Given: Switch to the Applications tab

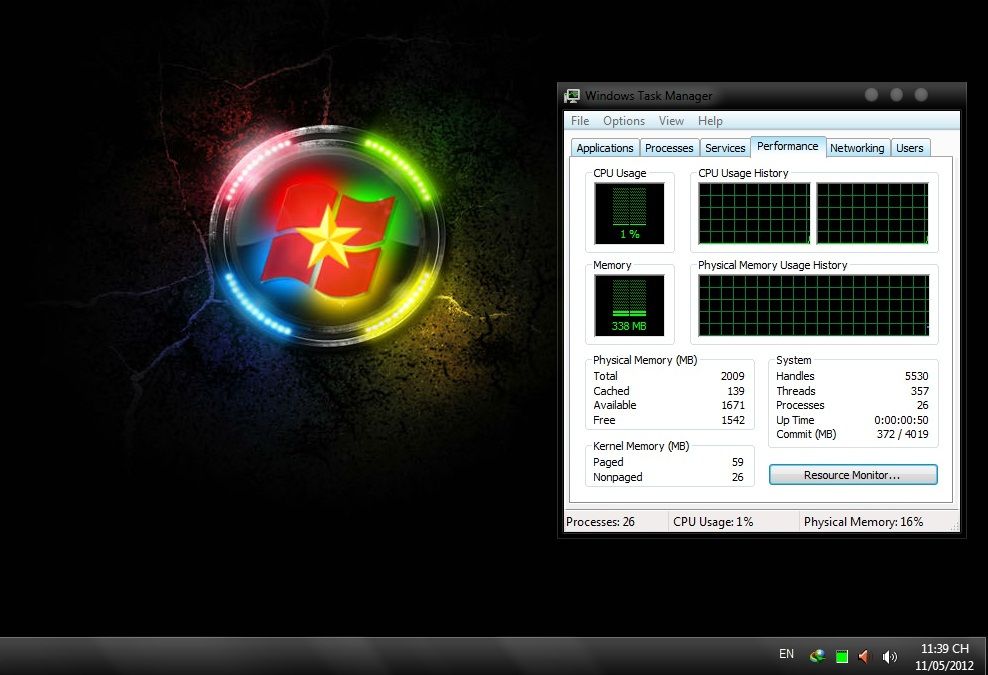Looking at the screenshot, I should [605, 148].
